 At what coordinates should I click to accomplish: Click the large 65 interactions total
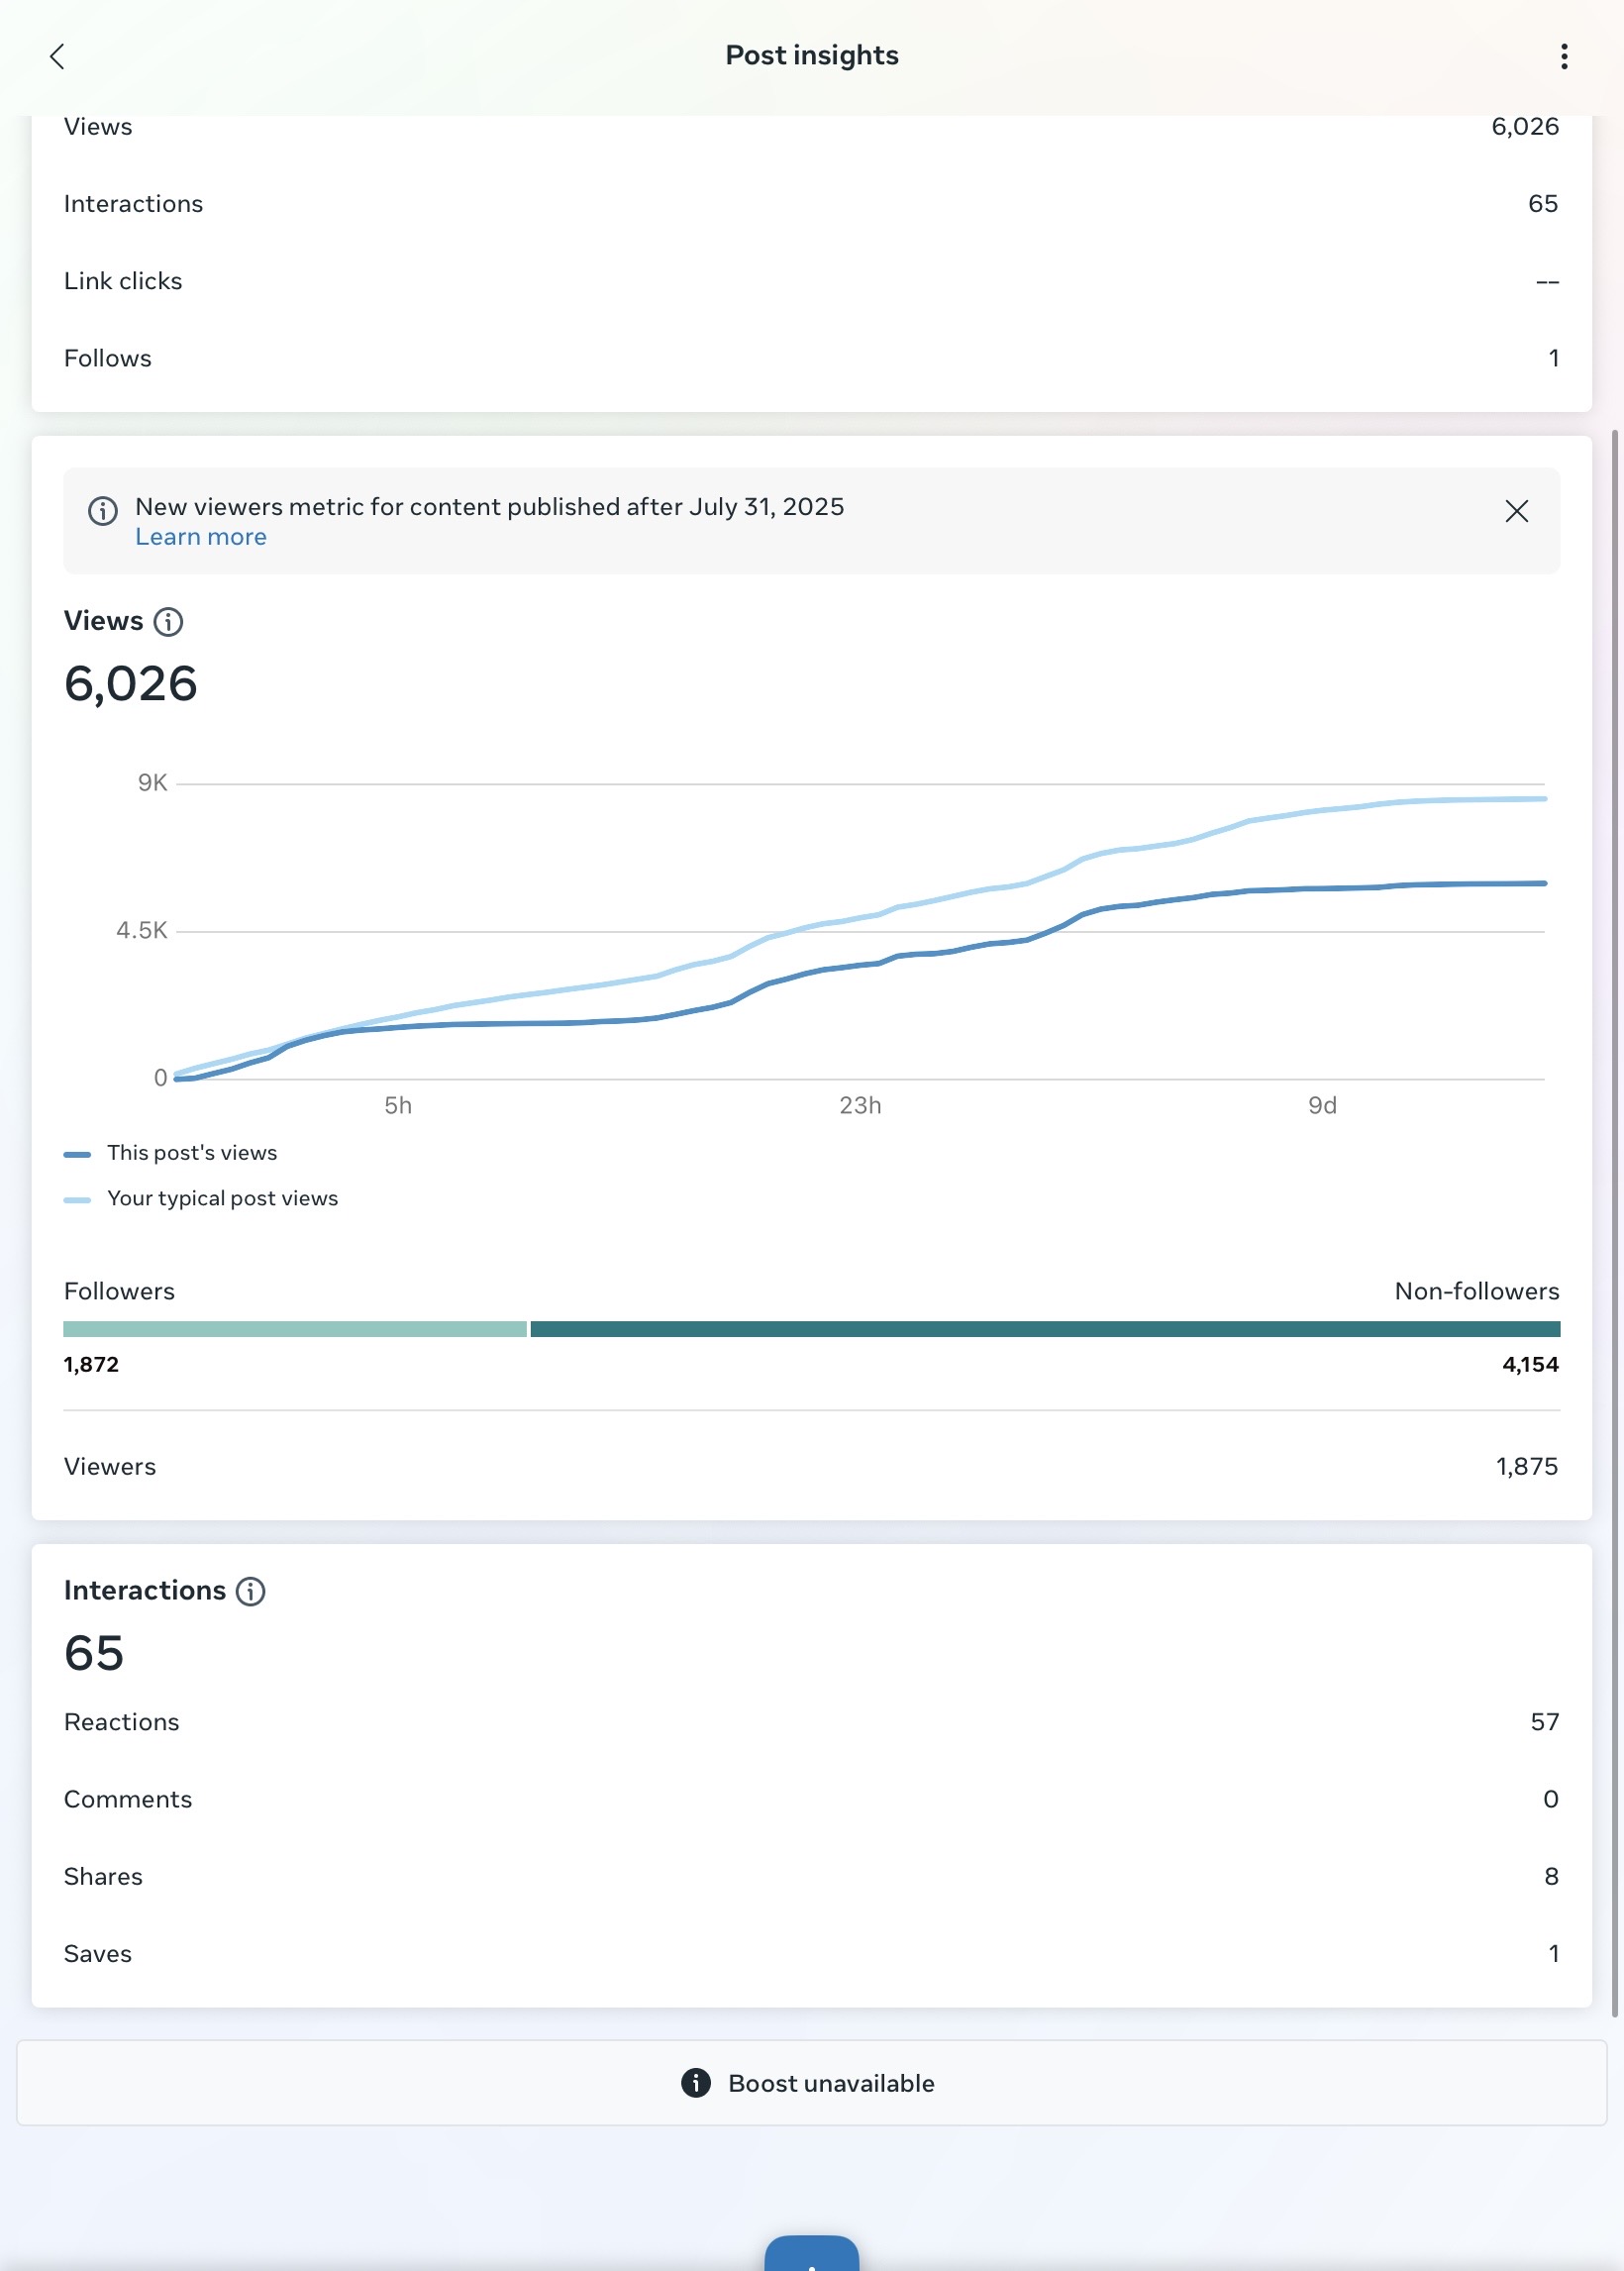(x=94, y=1653)
